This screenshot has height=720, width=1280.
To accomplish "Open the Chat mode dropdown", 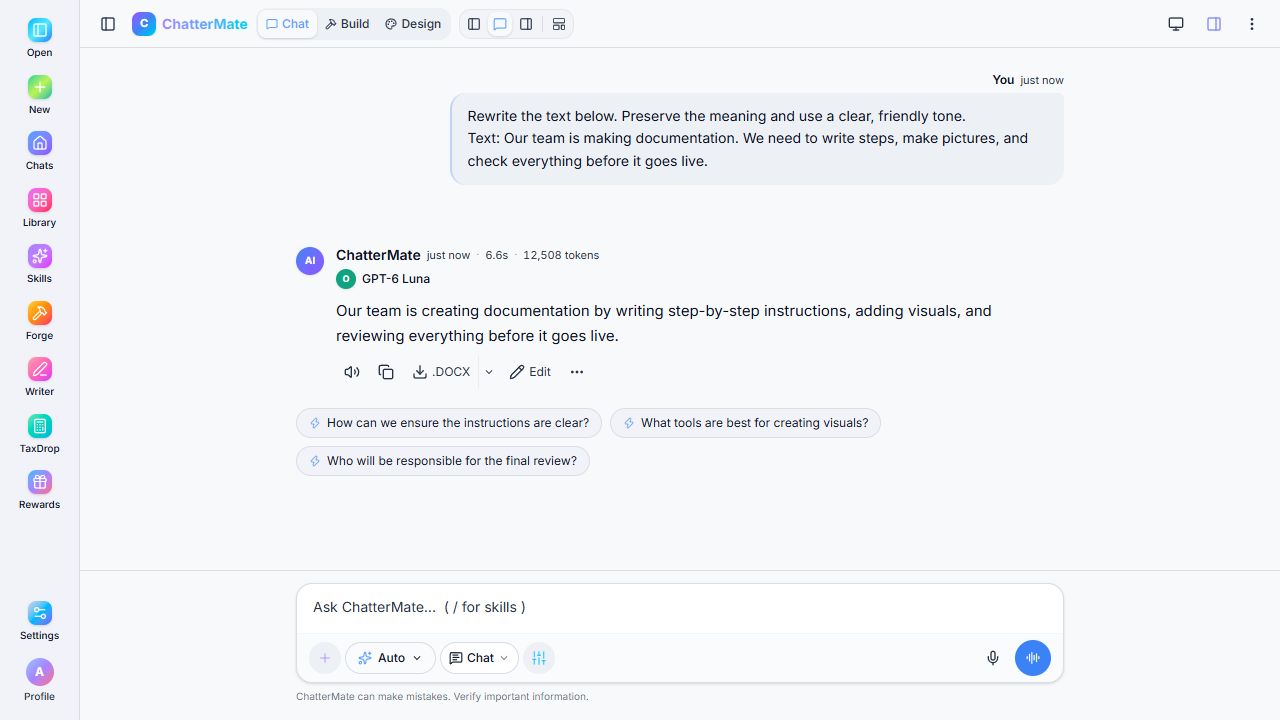I will pyautogui.click(x=479, y=658).
